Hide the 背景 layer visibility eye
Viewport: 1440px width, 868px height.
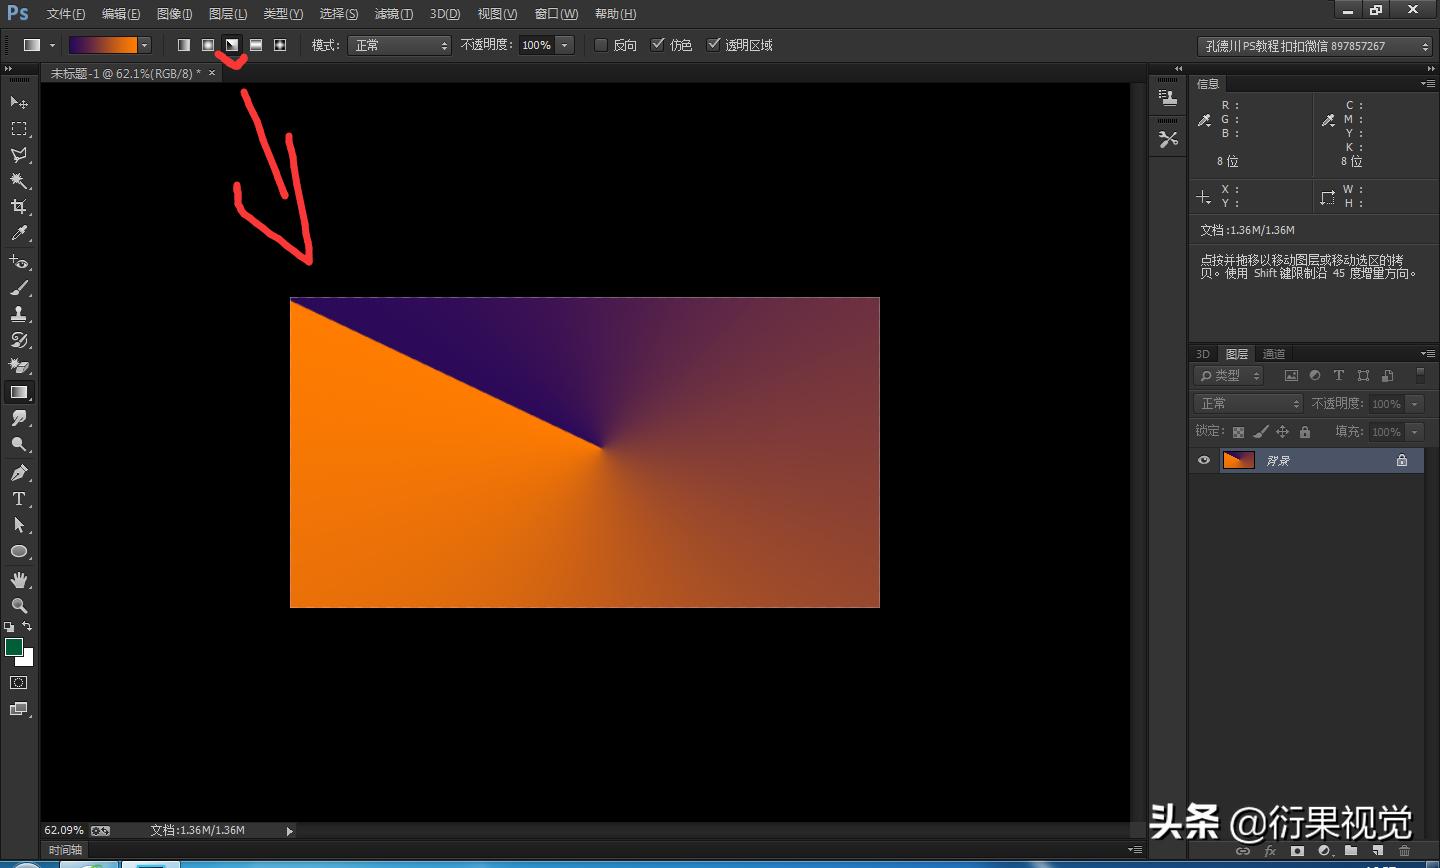[1203, 460]
